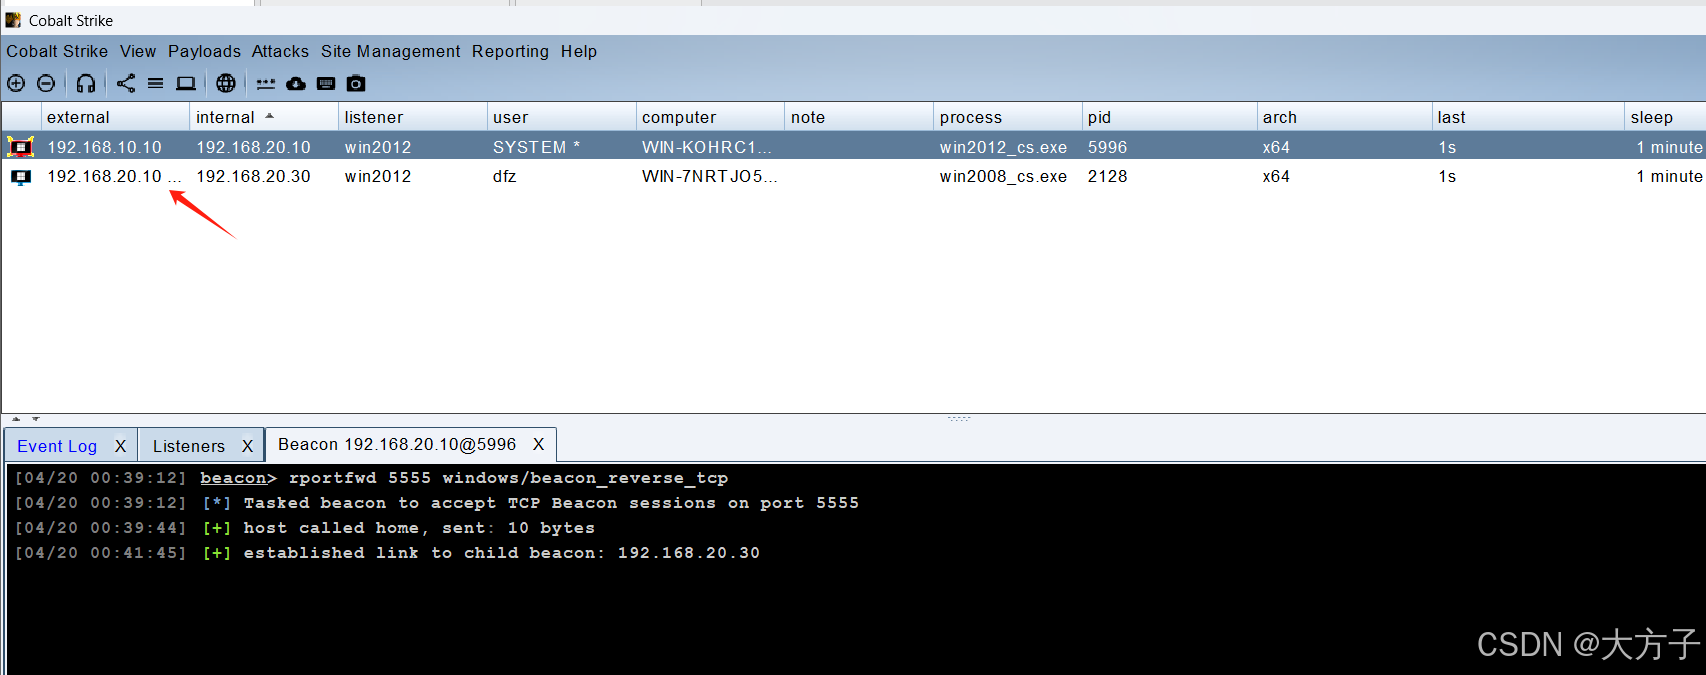Close the Beacon 192.168.20.10@5996 tab

coord(538,444)
